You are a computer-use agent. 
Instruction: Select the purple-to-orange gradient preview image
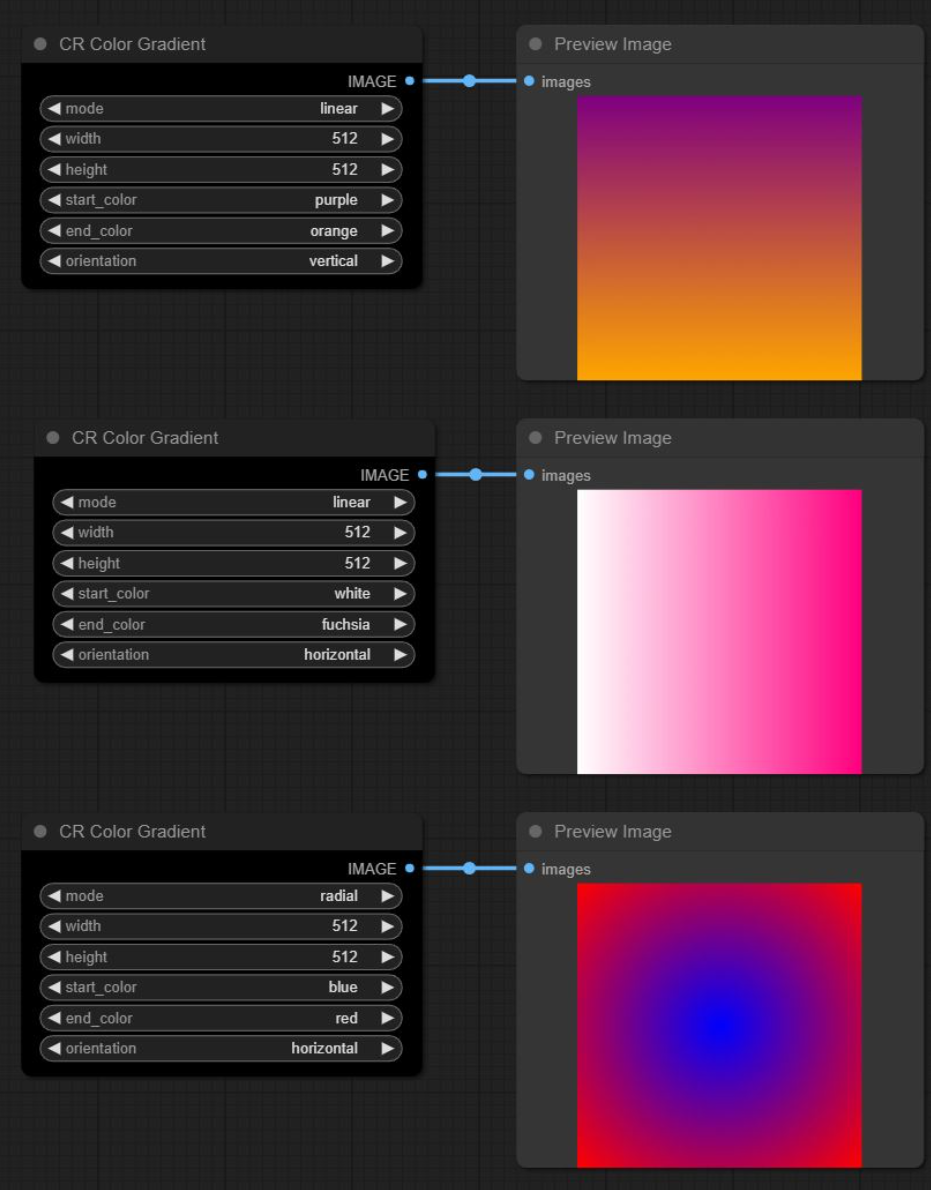click(x=719, y=238)
